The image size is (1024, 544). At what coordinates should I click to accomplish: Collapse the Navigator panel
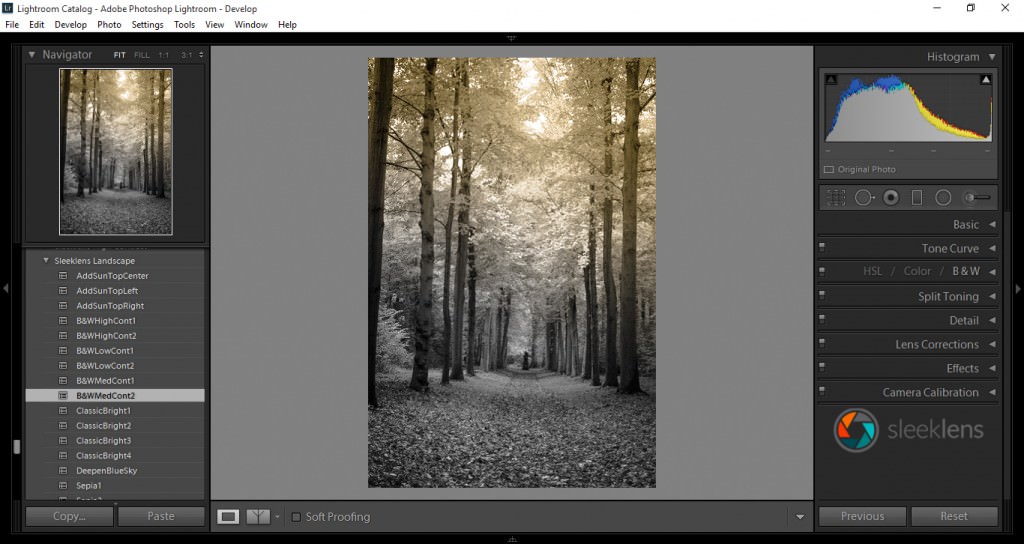[x=31, y=55]
